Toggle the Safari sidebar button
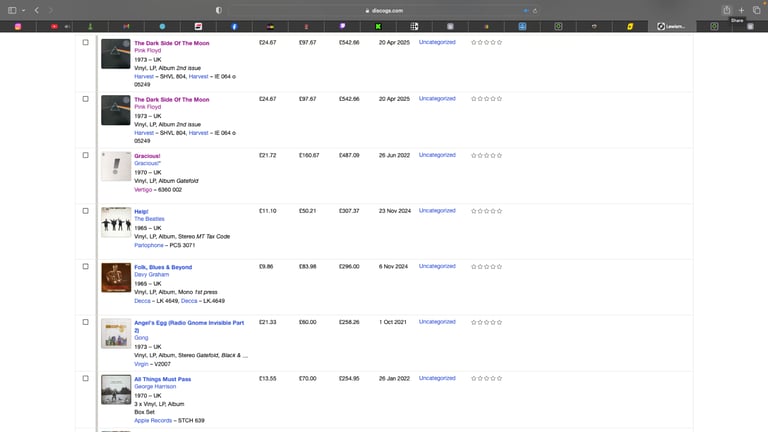768x432 pixels. tap(12, 10)
